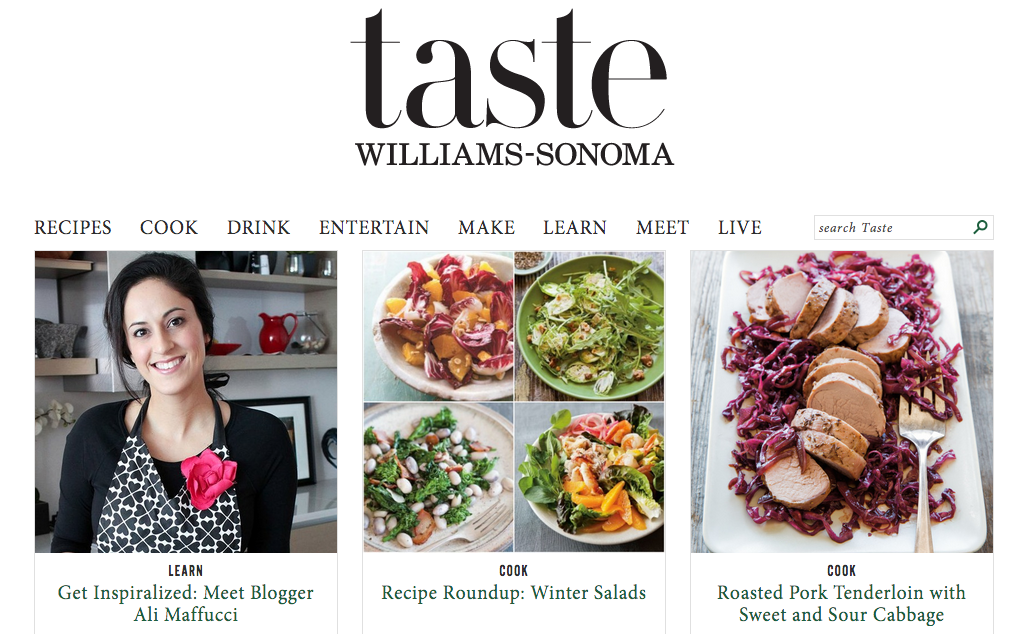Screen dimensions: 1021x634
Task: Focus the search Taste input field
Action: [892, 227]
